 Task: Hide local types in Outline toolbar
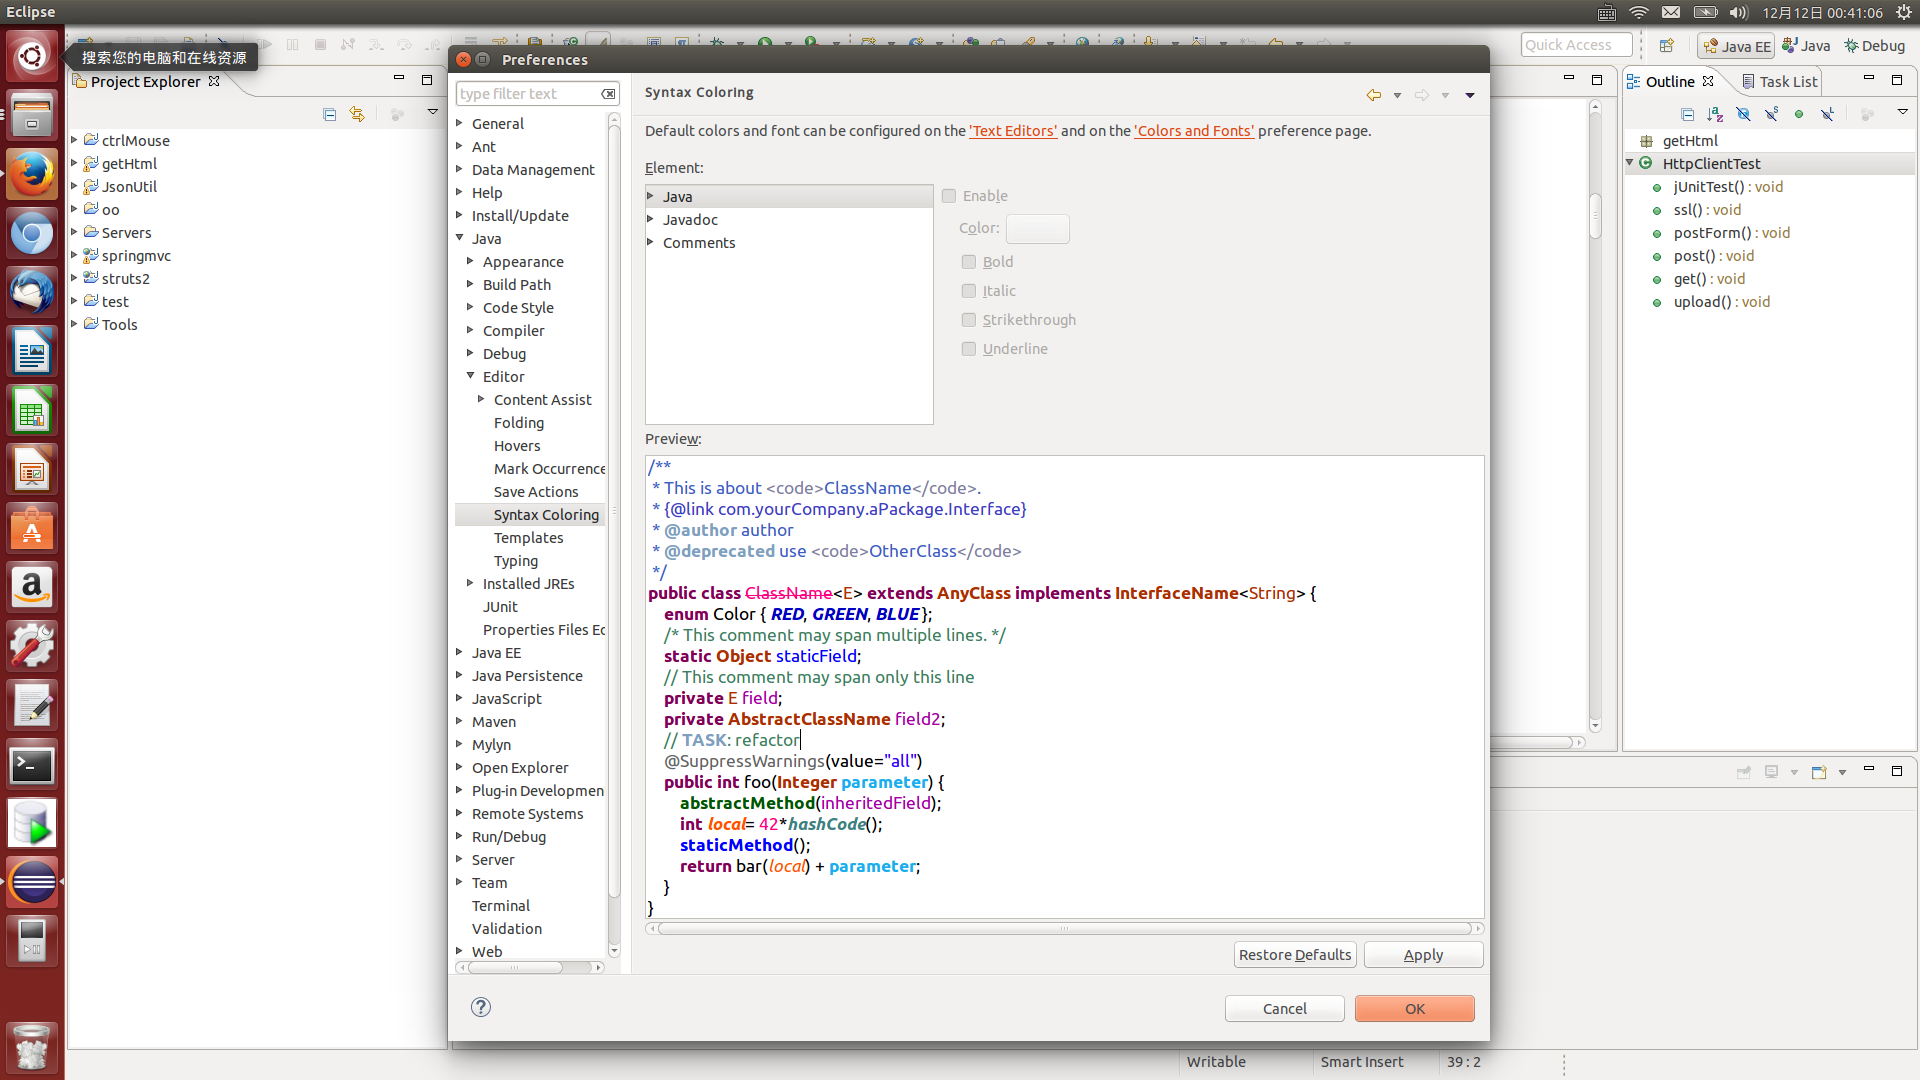[x=1827, y=114]
